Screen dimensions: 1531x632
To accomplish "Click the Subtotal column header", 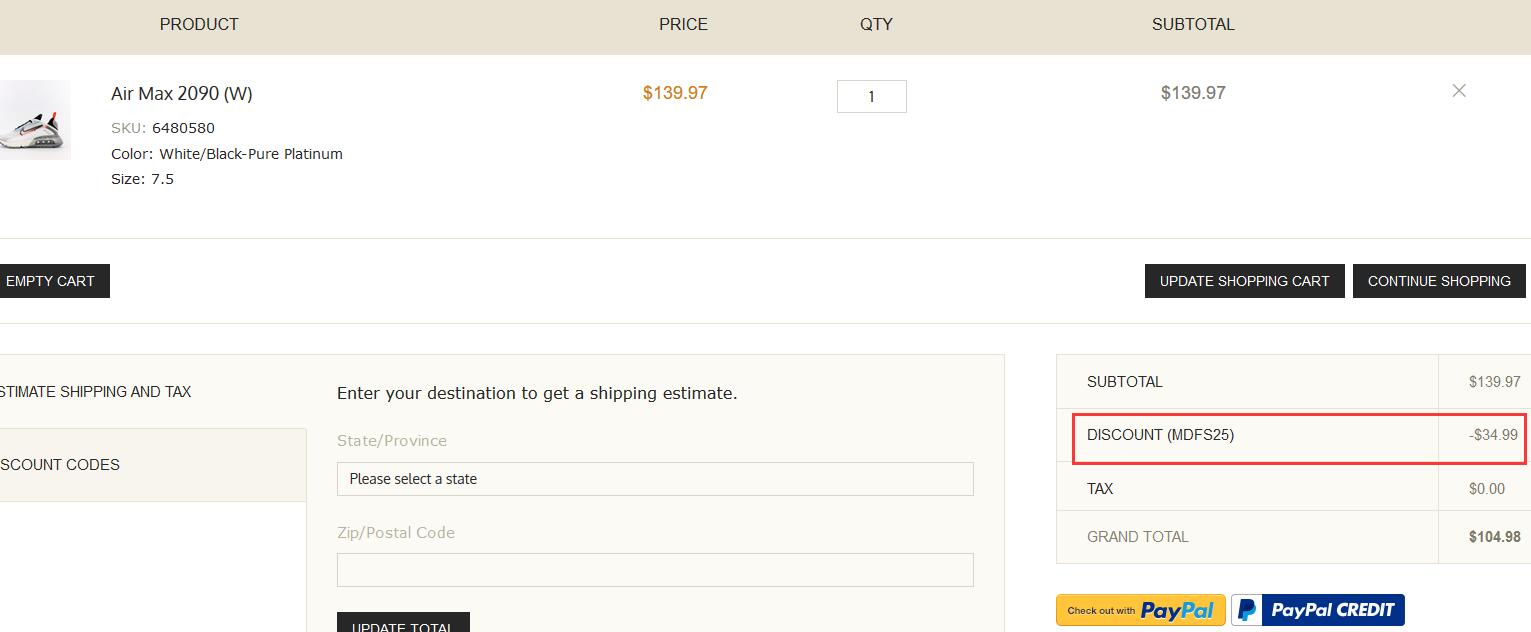I will [x=1193, y=24].
